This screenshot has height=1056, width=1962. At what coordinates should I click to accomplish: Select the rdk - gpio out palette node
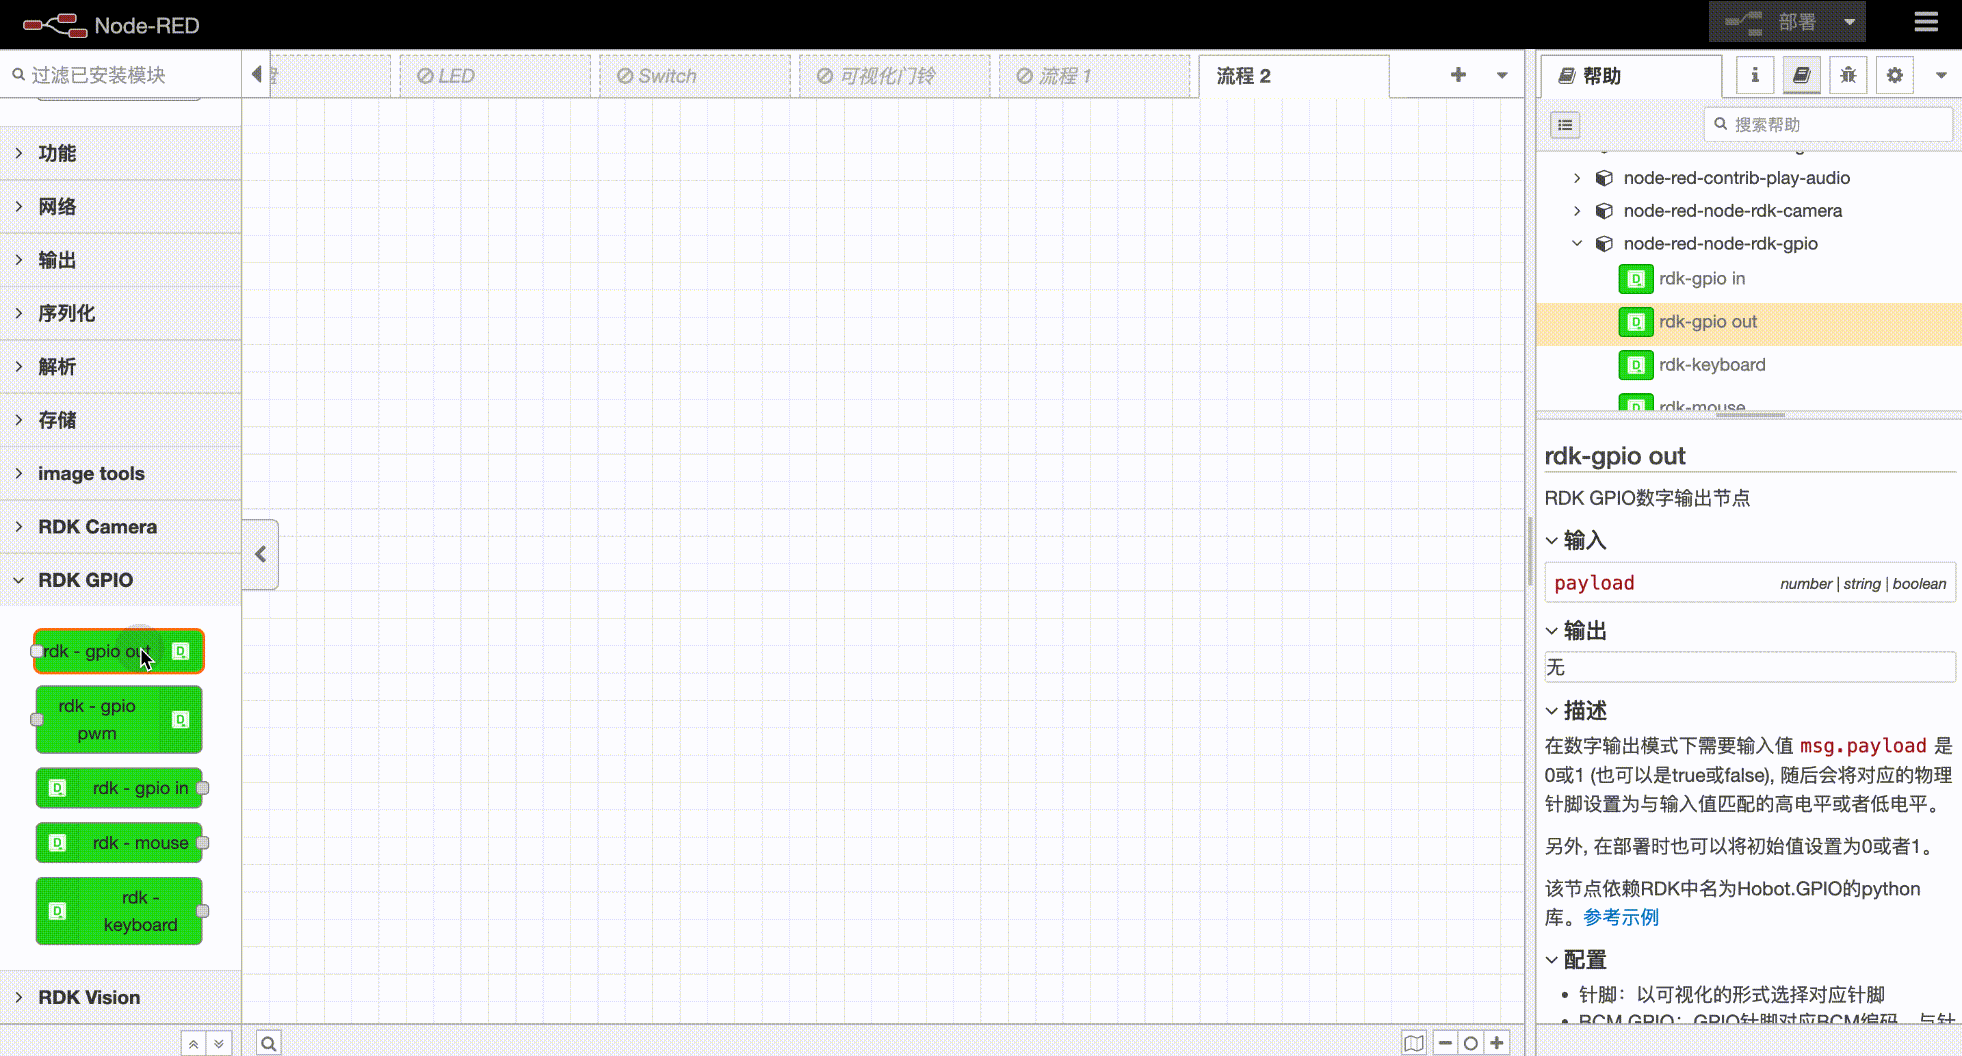(x=119, y=651)
